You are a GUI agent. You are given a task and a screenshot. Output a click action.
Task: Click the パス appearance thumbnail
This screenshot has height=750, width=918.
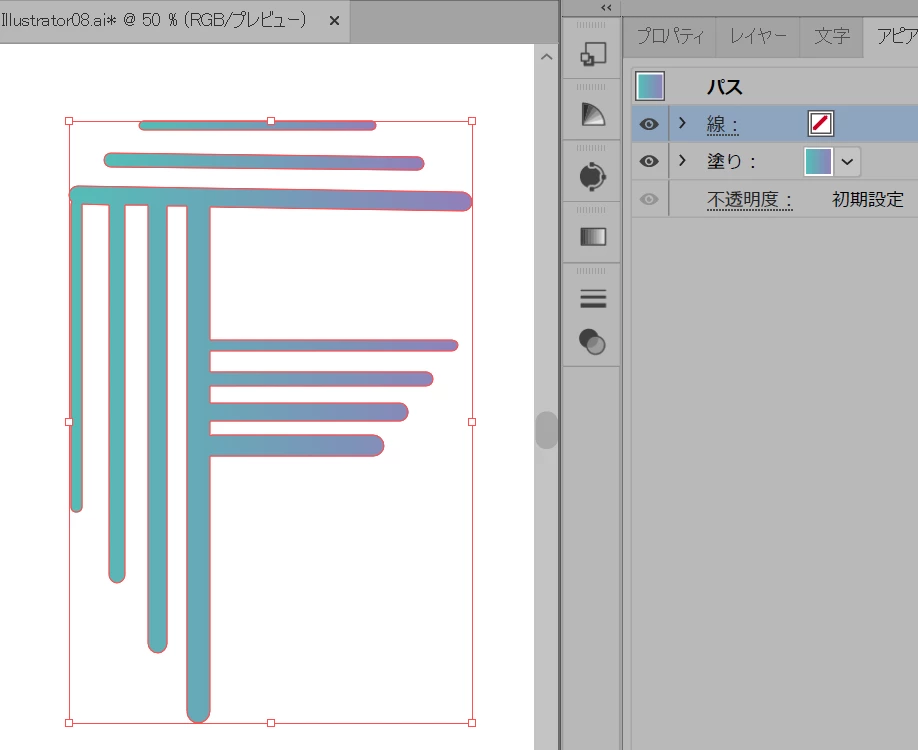(650, 86)
